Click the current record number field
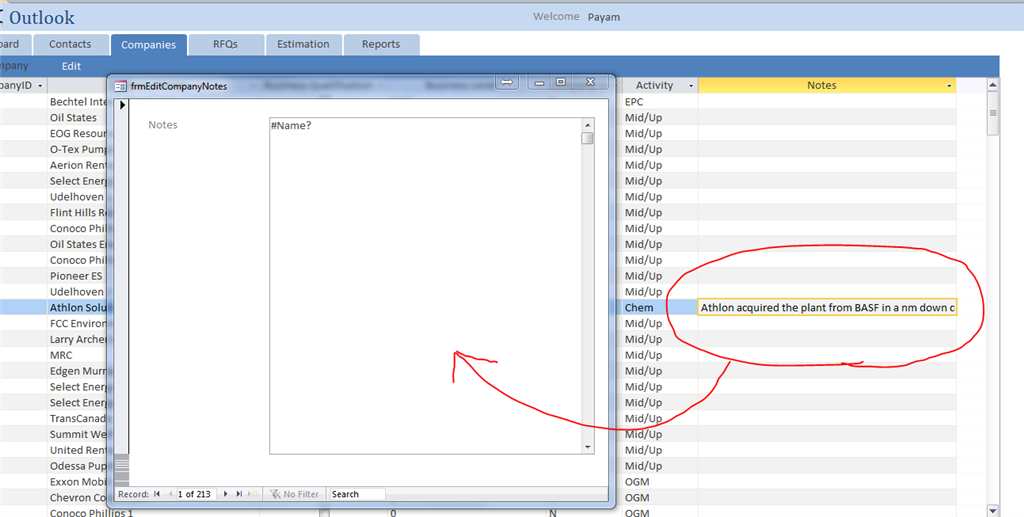The height and width of the screenshot is (517, 1024). (196, 494)
